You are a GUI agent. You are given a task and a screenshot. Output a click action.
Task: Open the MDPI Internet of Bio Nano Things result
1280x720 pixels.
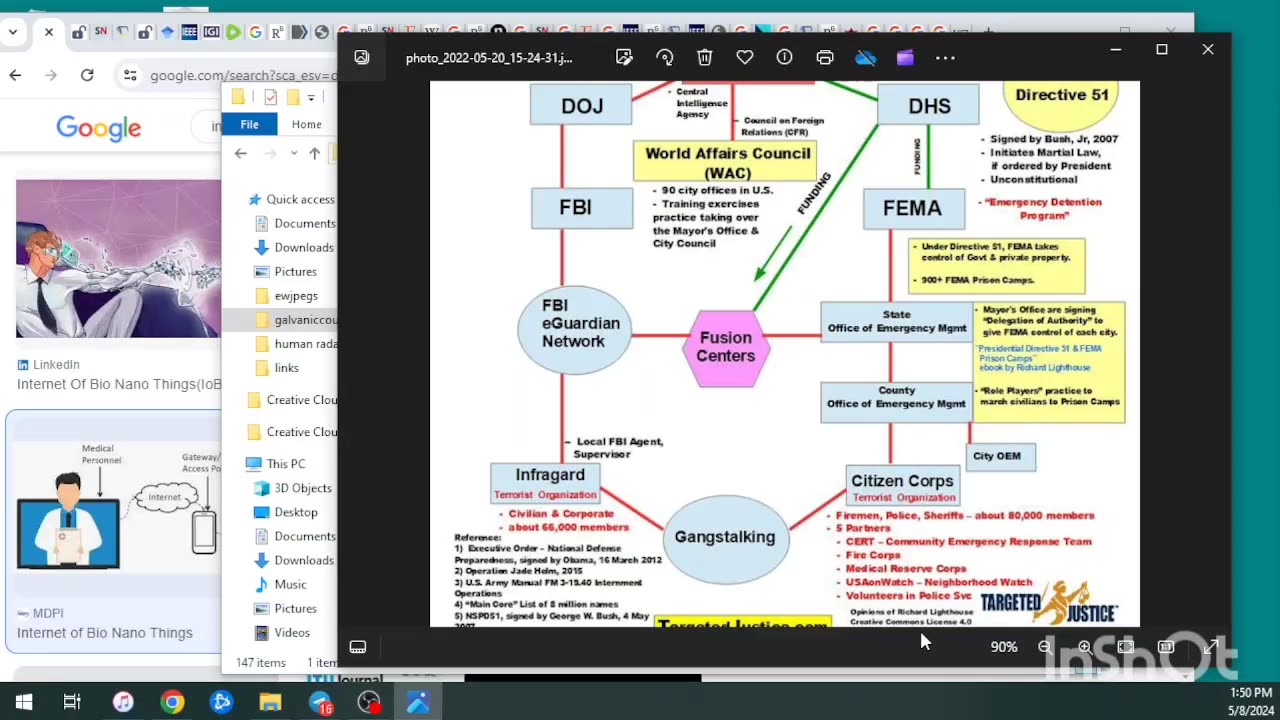104,632
